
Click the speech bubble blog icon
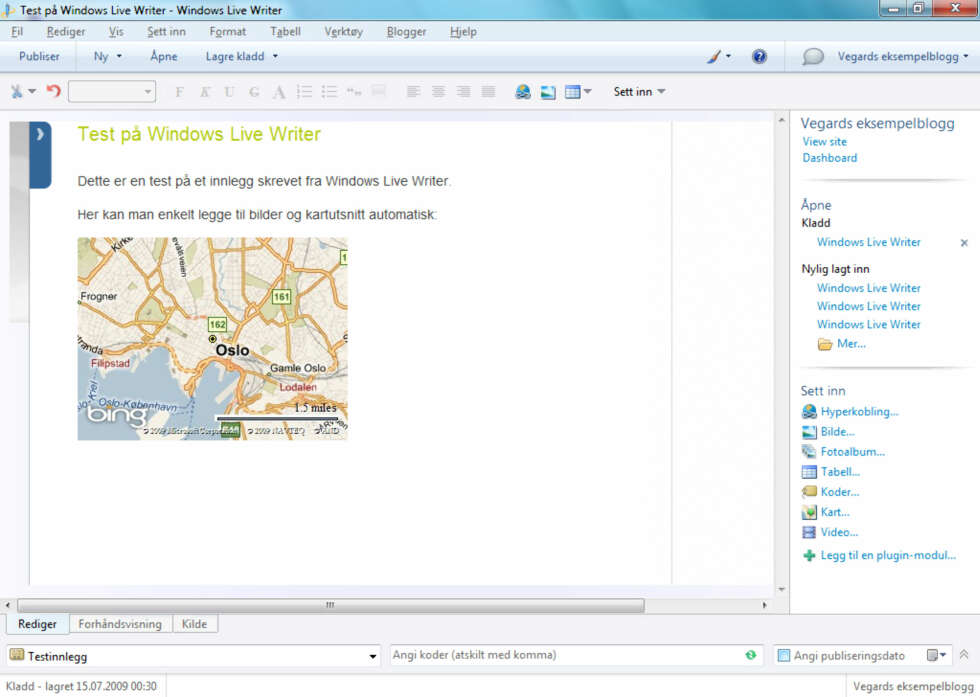coord(812,57)
